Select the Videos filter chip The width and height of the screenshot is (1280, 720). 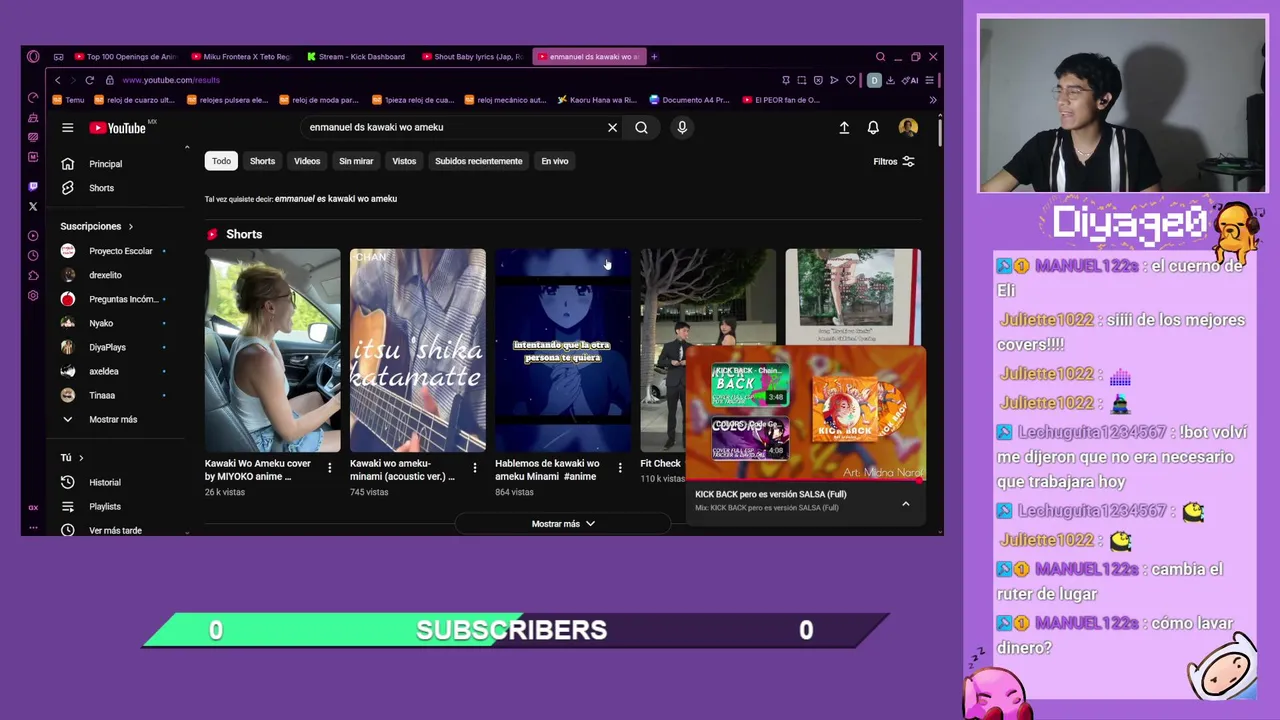(307, 161)
